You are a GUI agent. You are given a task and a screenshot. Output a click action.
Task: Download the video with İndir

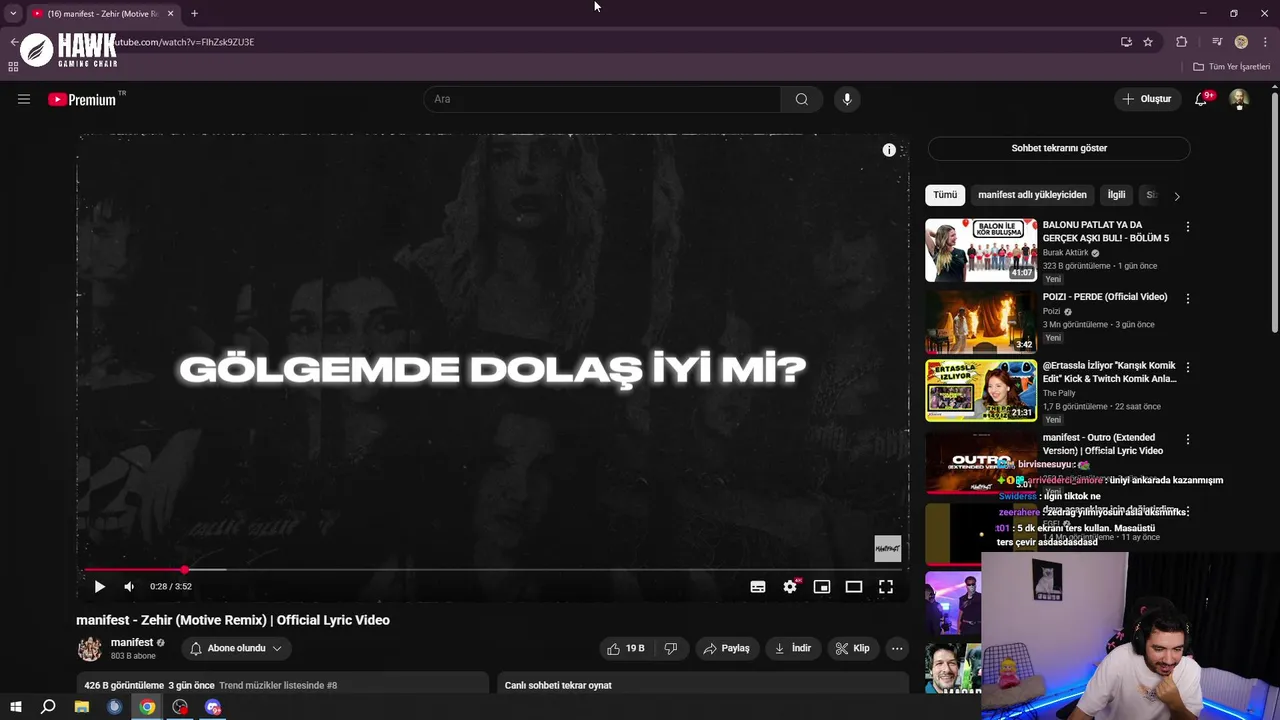(x=793, y=648)
